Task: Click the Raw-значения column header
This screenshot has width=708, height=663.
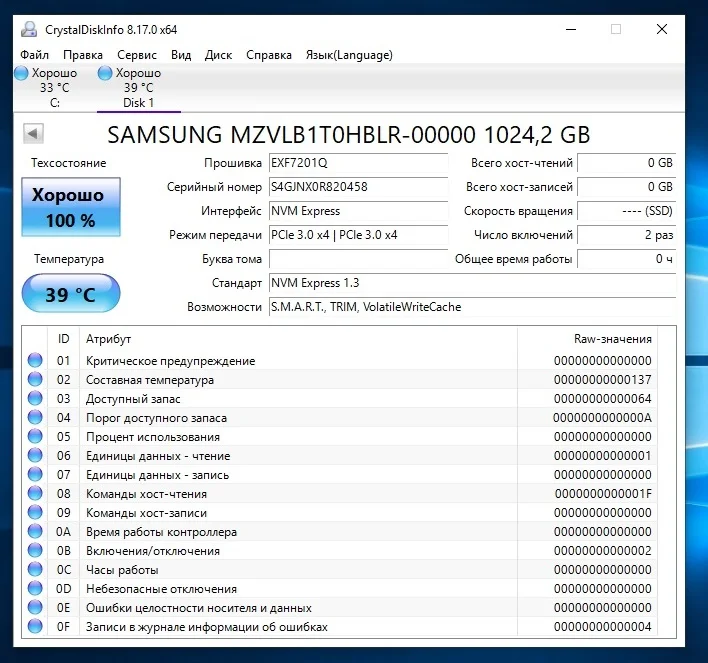Action: coord(612,339)
